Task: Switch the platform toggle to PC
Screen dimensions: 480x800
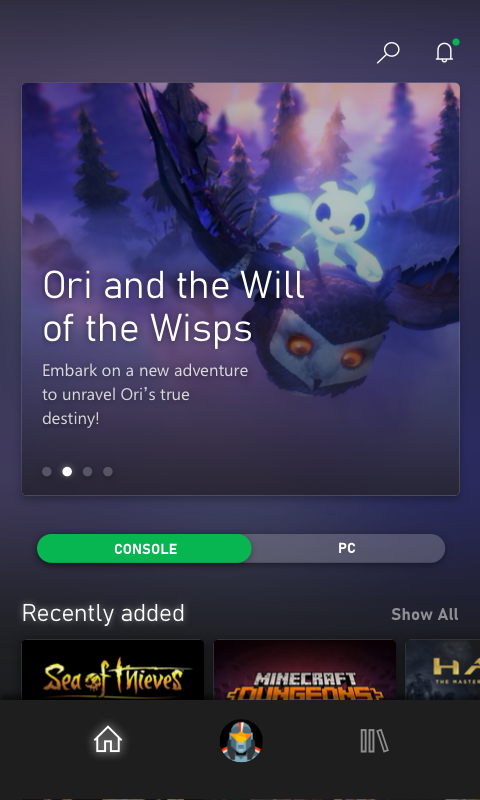Action: pyautogui.click(x=347, y=548)
